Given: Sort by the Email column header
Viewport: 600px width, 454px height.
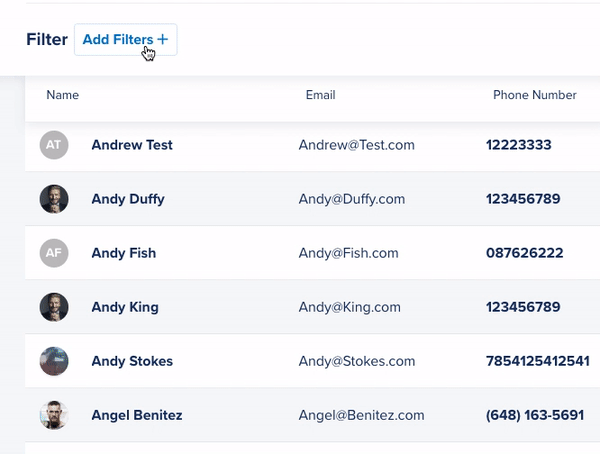Looking at the screenshot, I should 320,95.
